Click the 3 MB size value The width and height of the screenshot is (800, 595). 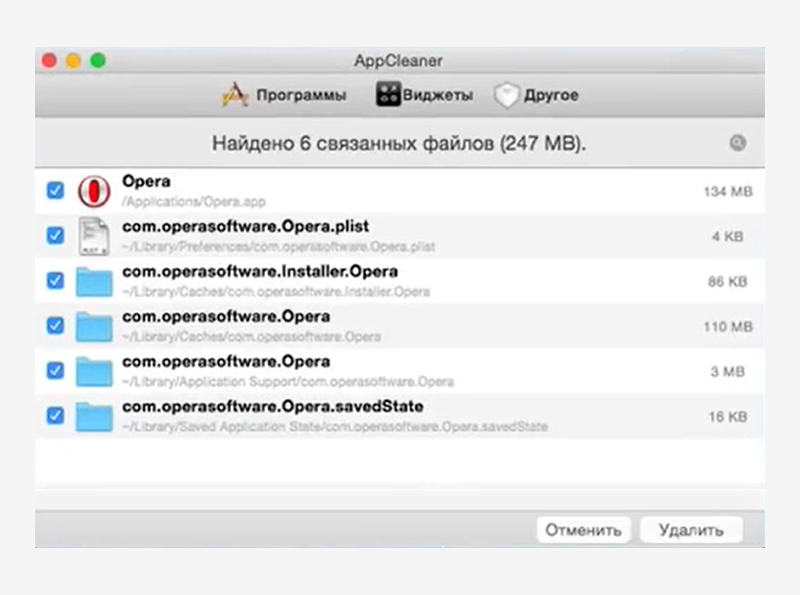click(728, 371)
